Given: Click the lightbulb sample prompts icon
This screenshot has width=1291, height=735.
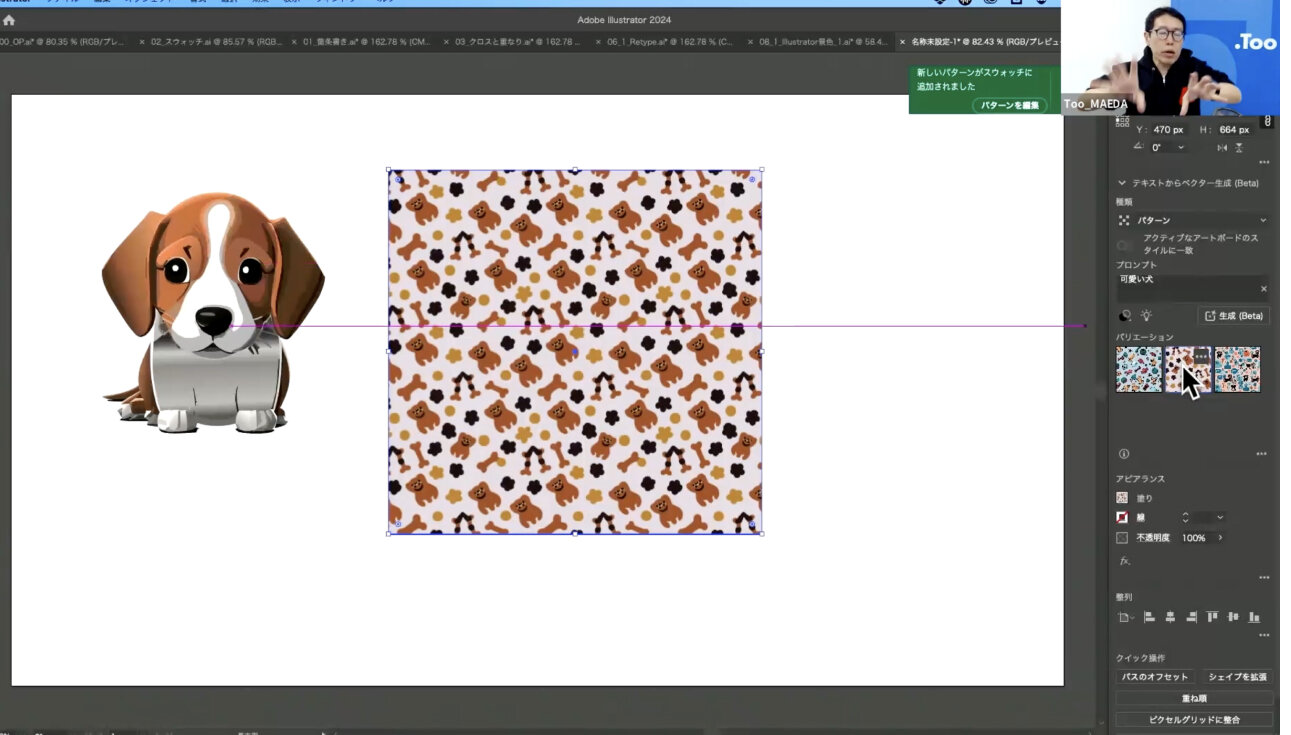Looking at the screenshot, I should [1146, 316].
